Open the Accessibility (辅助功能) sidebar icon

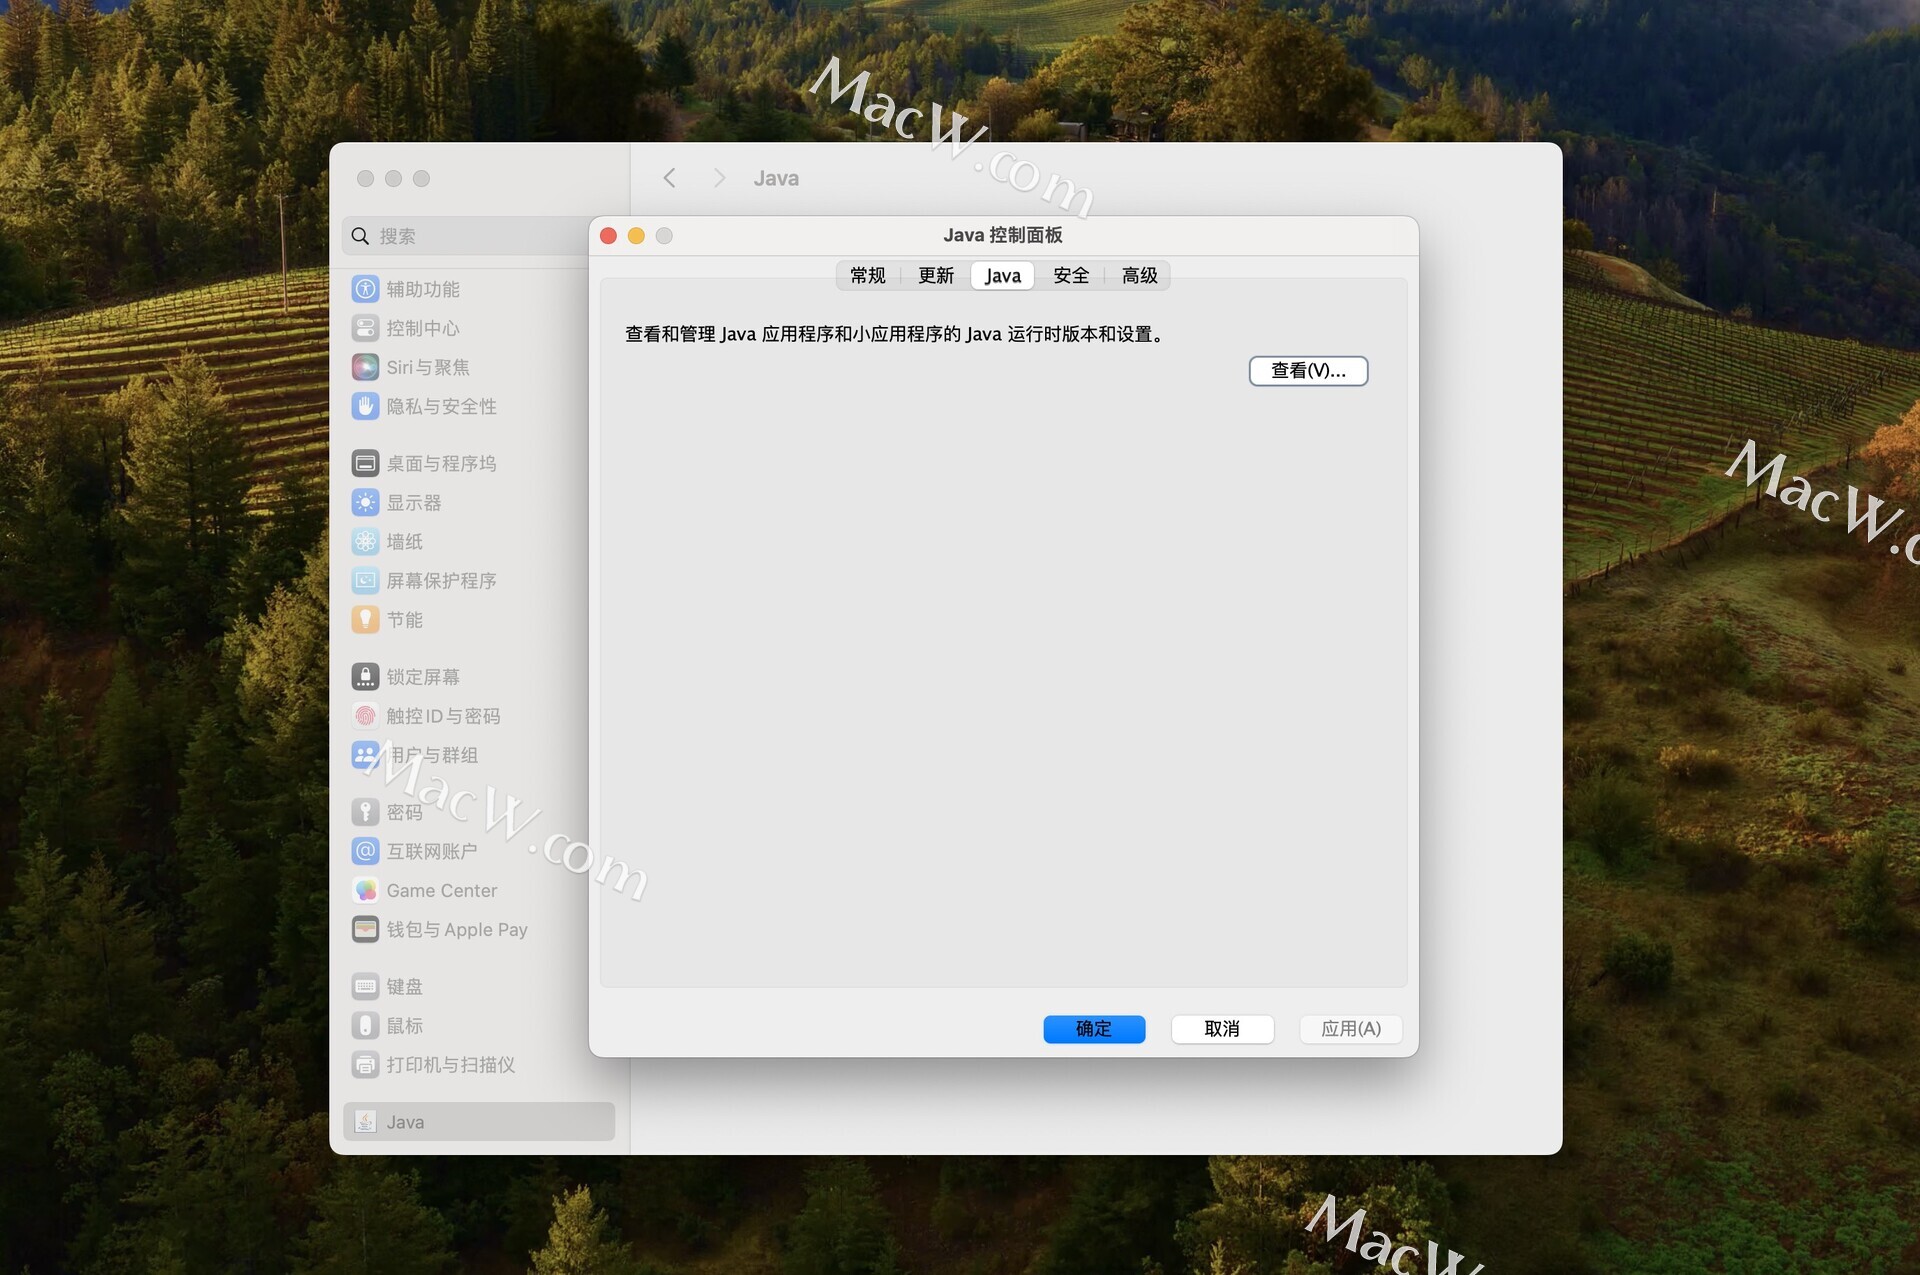[x=365, y=289]
